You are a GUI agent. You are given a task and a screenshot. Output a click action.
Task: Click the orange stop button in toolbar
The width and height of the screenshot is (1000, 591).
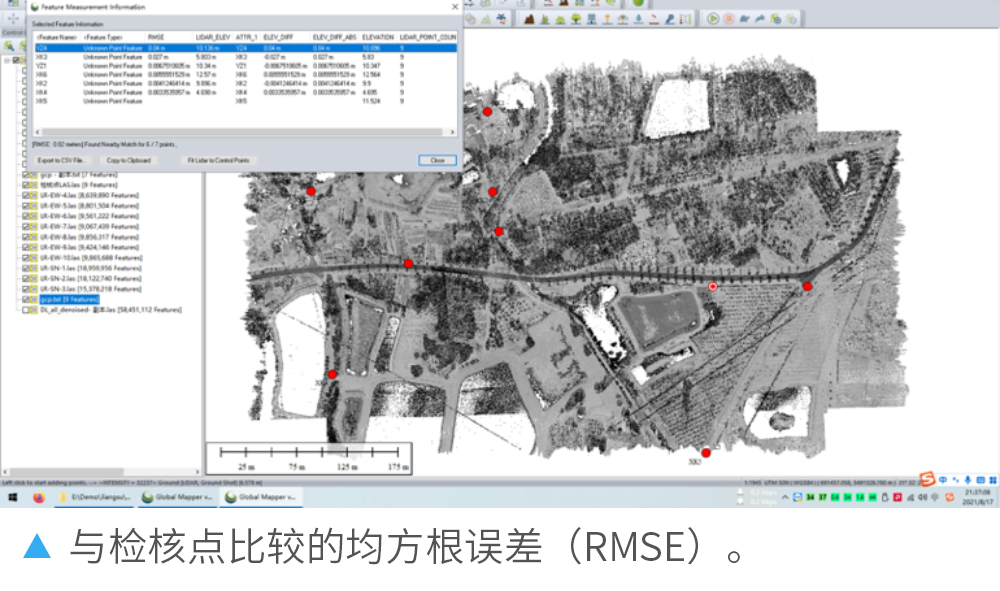point(729,18)
